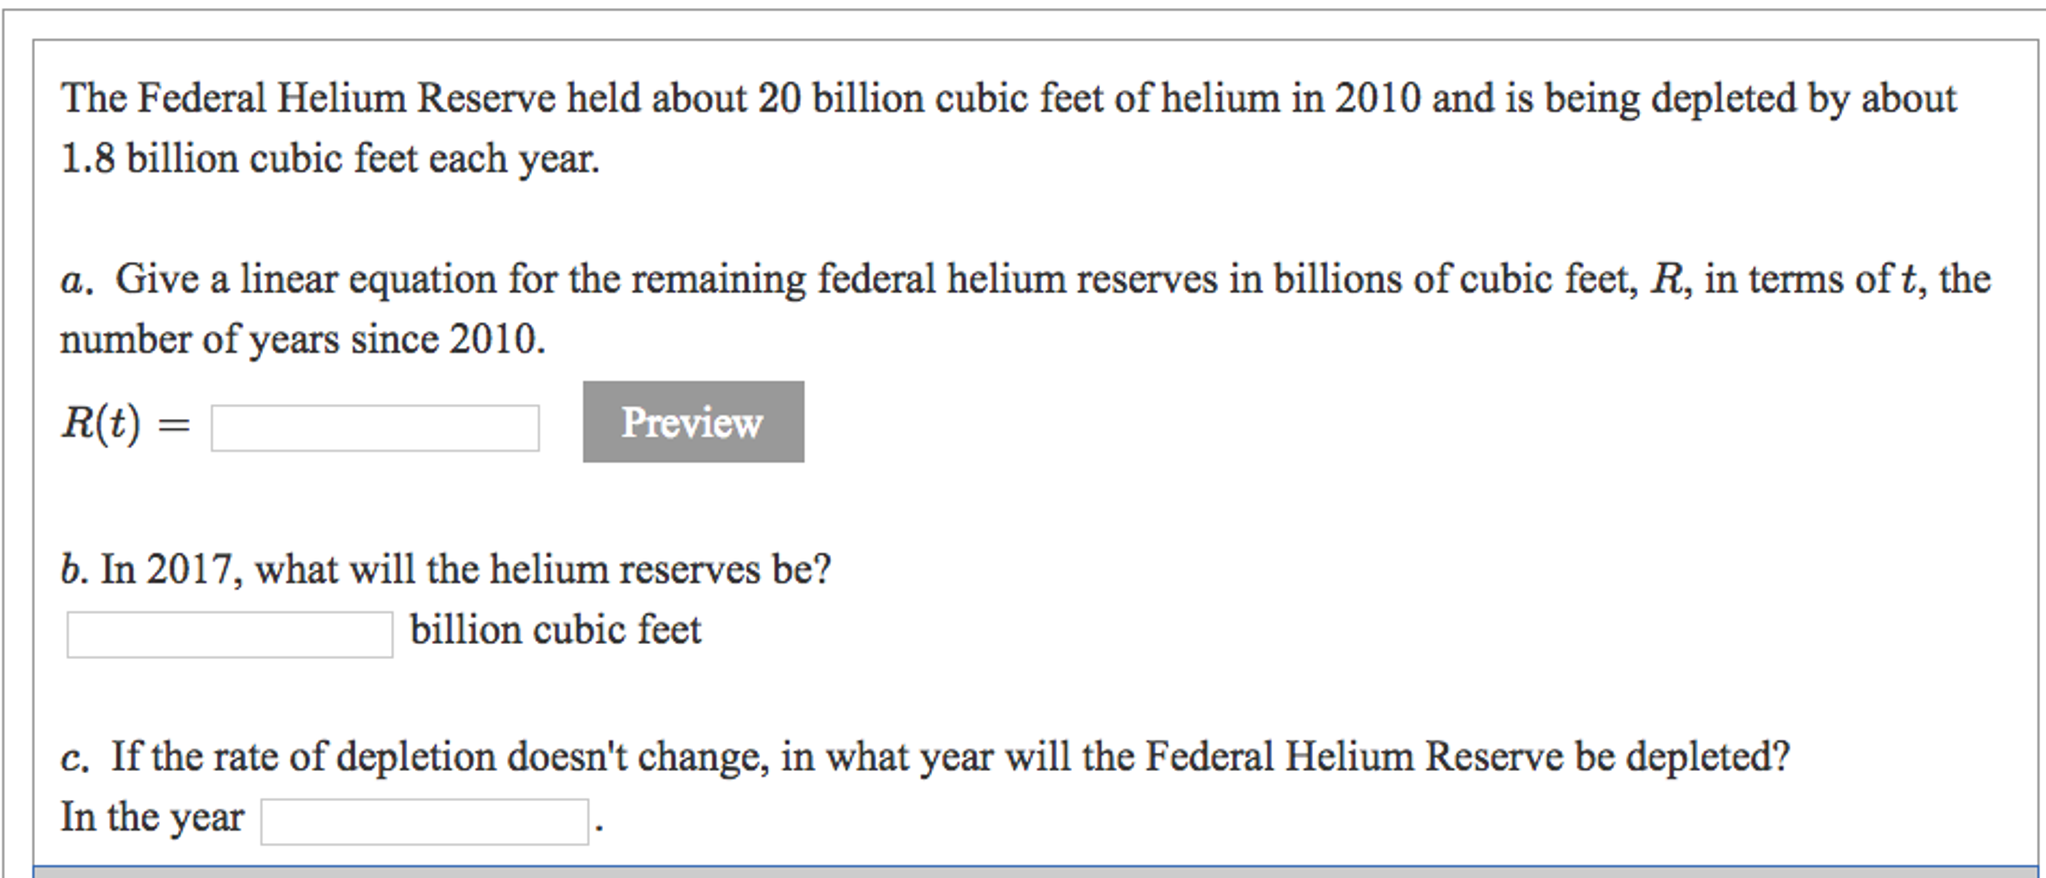Viewport: 2046px width, 878px height.
Task: Click the R(t) equation answer input box
Action: click(375, 428)
